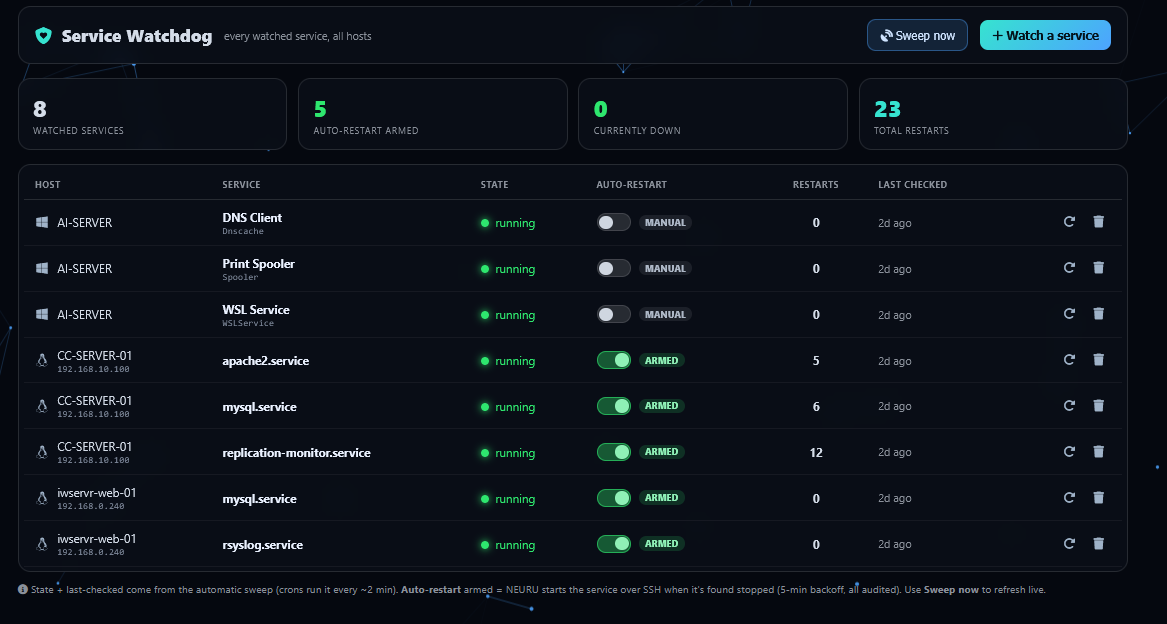
Task: Click Windows icon in WSL Service row
Action: tap(42, 315)
